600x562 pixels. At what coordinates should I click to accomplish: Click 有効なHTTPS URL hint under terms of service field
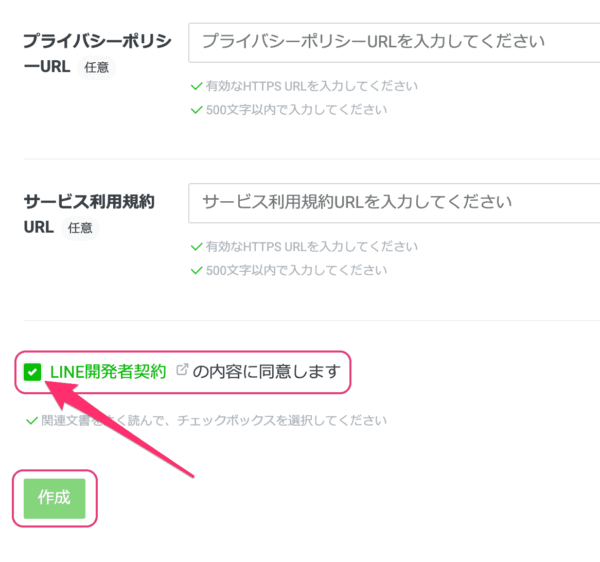[x=311, y=247]
